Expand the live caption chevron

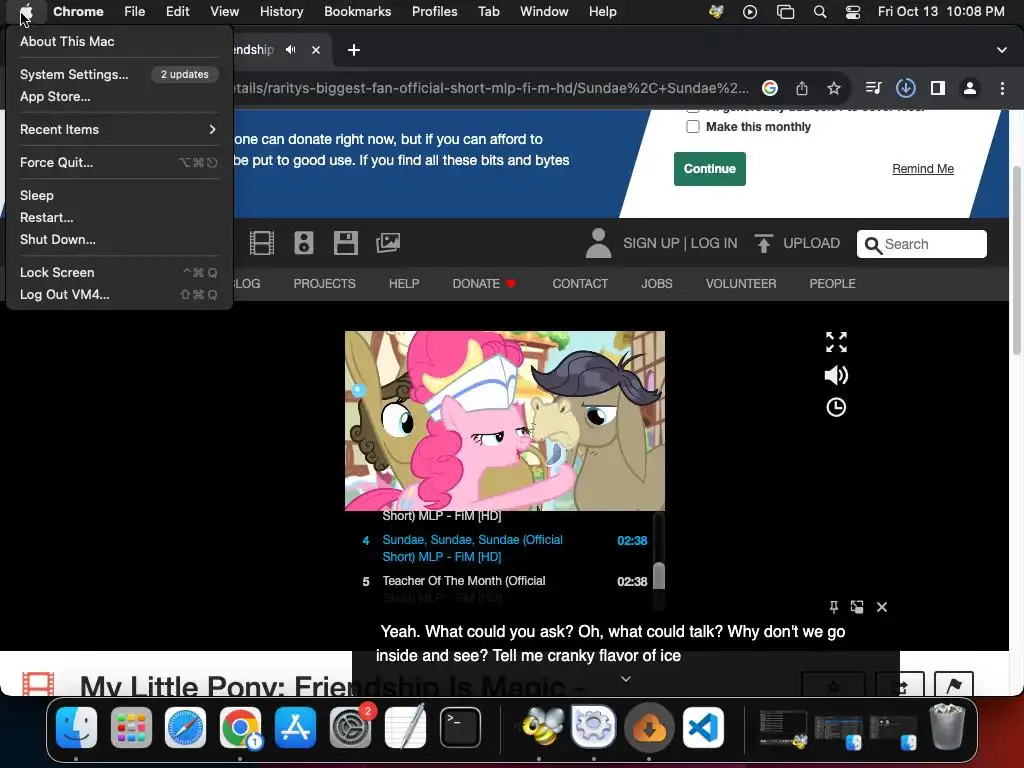pos(626,679)
